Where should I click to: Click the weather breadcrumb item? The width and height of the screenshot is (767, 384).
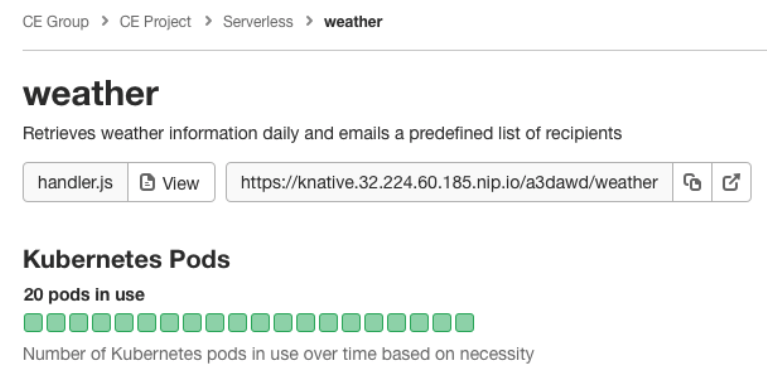click(353, 22)
